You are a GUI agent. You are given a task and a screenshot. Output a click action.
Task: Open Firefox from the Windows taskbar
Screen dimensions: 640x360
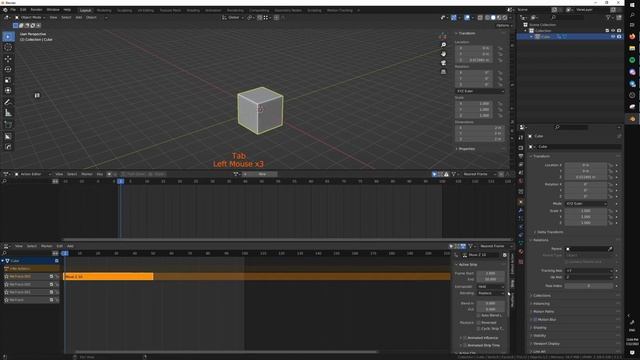[x=632, y=36]
